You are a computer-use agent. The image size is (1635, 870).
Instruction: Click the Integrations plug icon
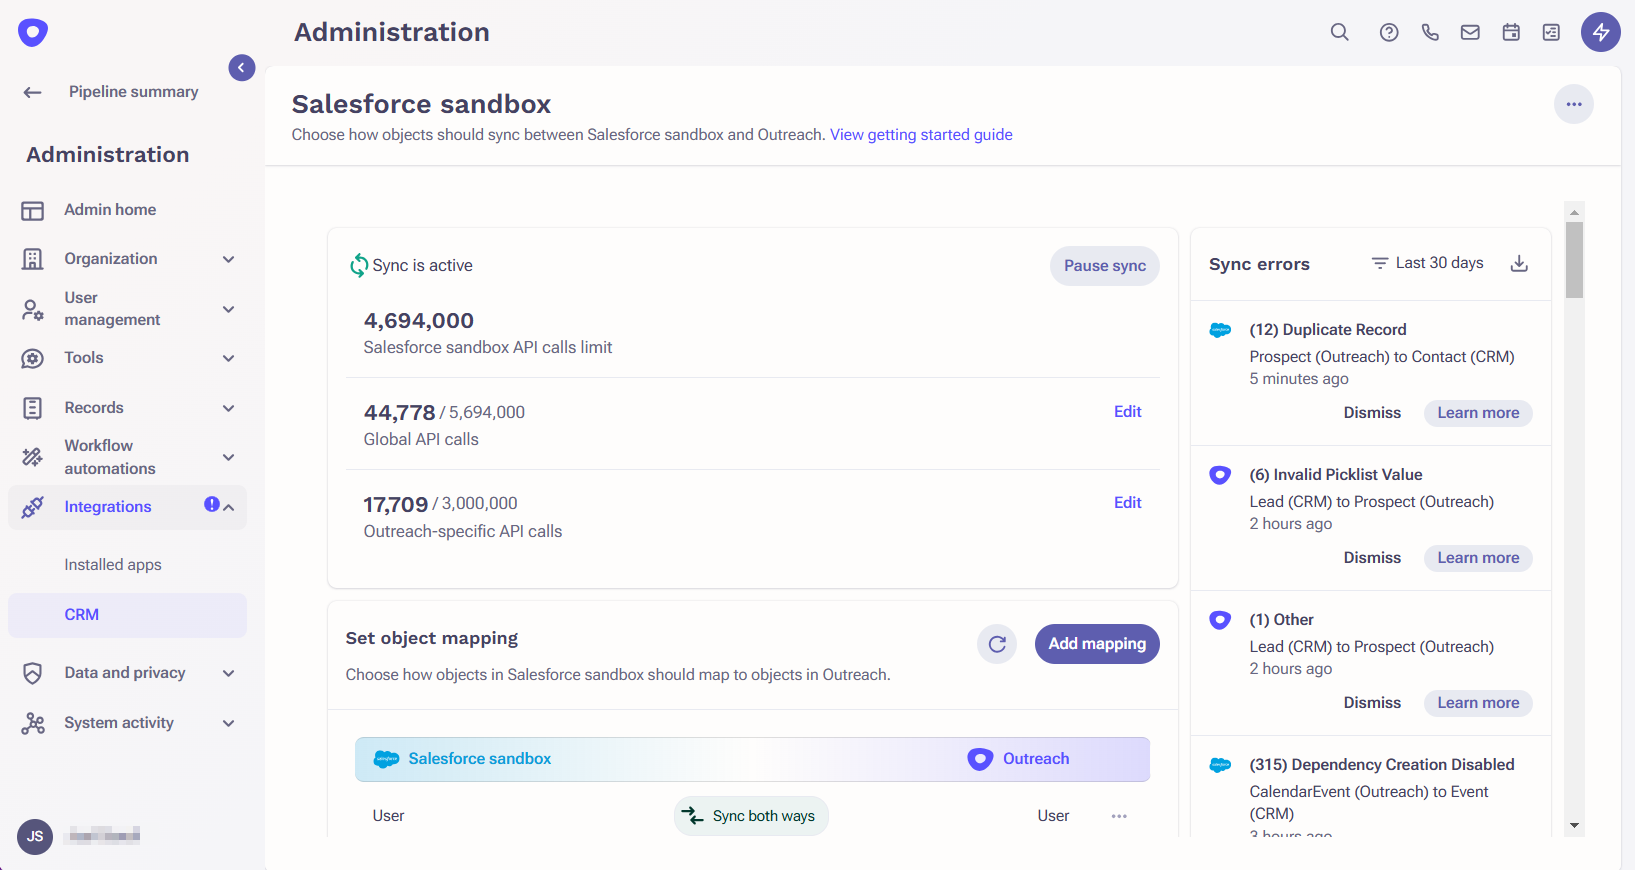[33, 507]
